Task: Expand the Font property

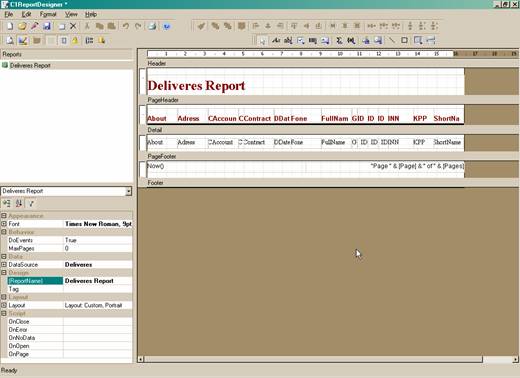Action: (4, 224)
